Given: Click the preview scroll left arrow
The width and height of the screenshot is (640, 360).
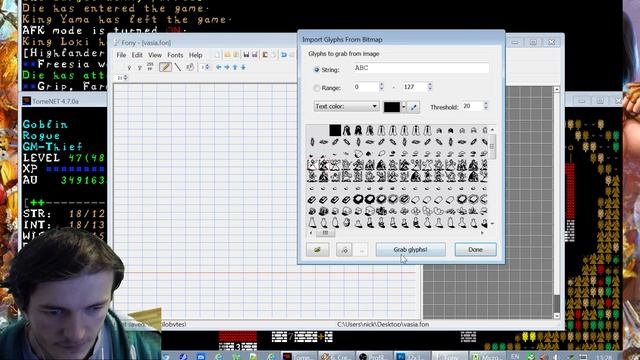Looking at the screenshot, I should [x=311, y=233].
